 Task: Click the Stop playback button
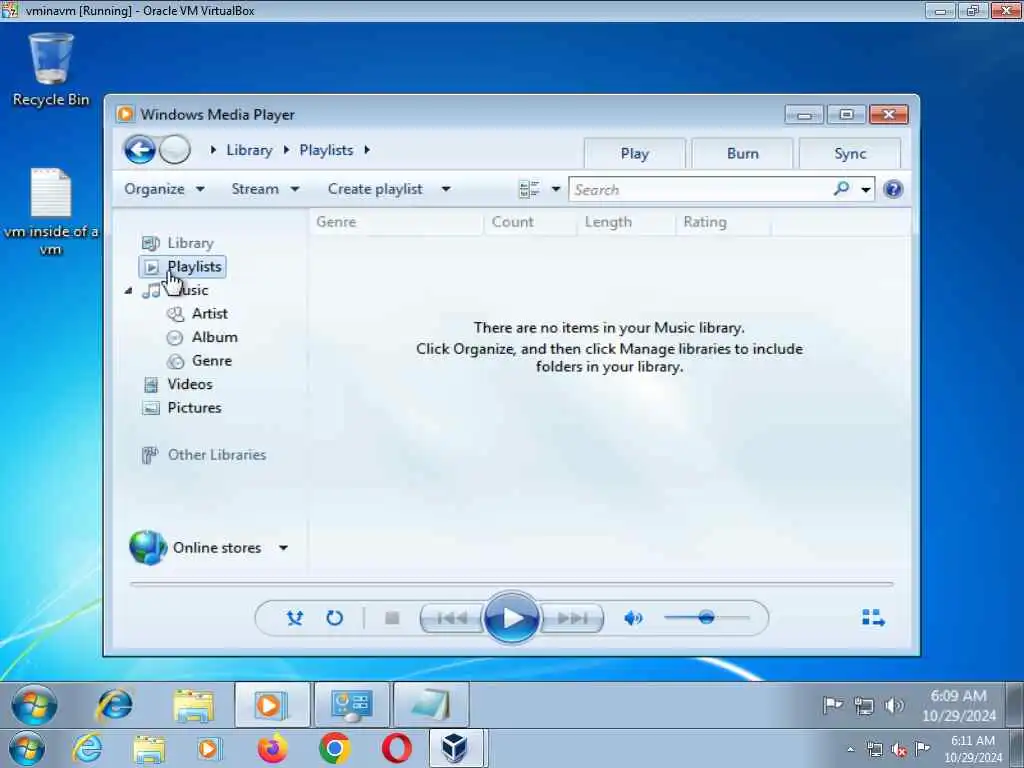pos(392,618)
